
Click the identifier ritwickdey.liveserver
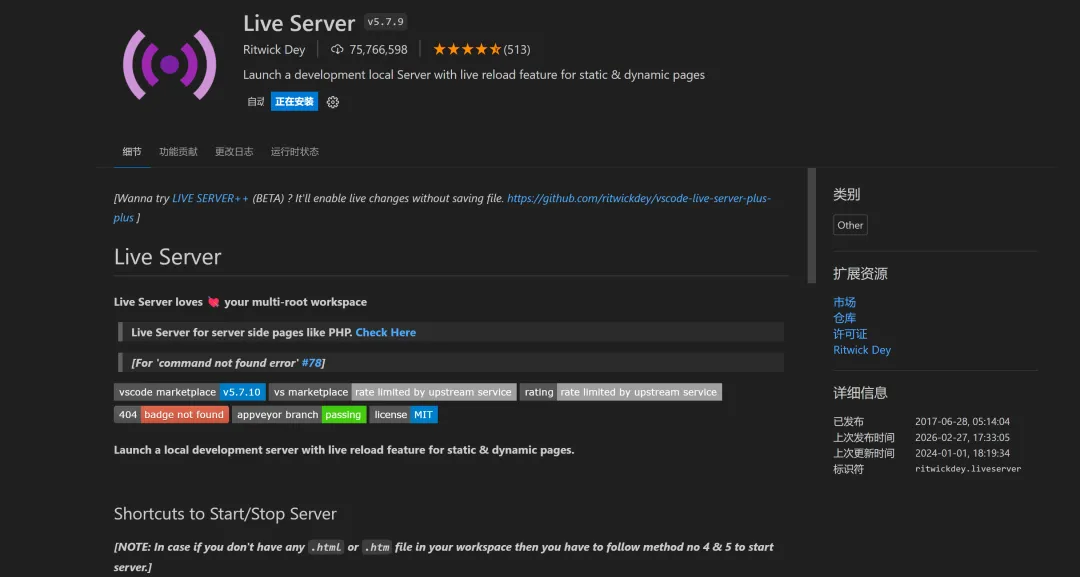[x=968, y=469]
